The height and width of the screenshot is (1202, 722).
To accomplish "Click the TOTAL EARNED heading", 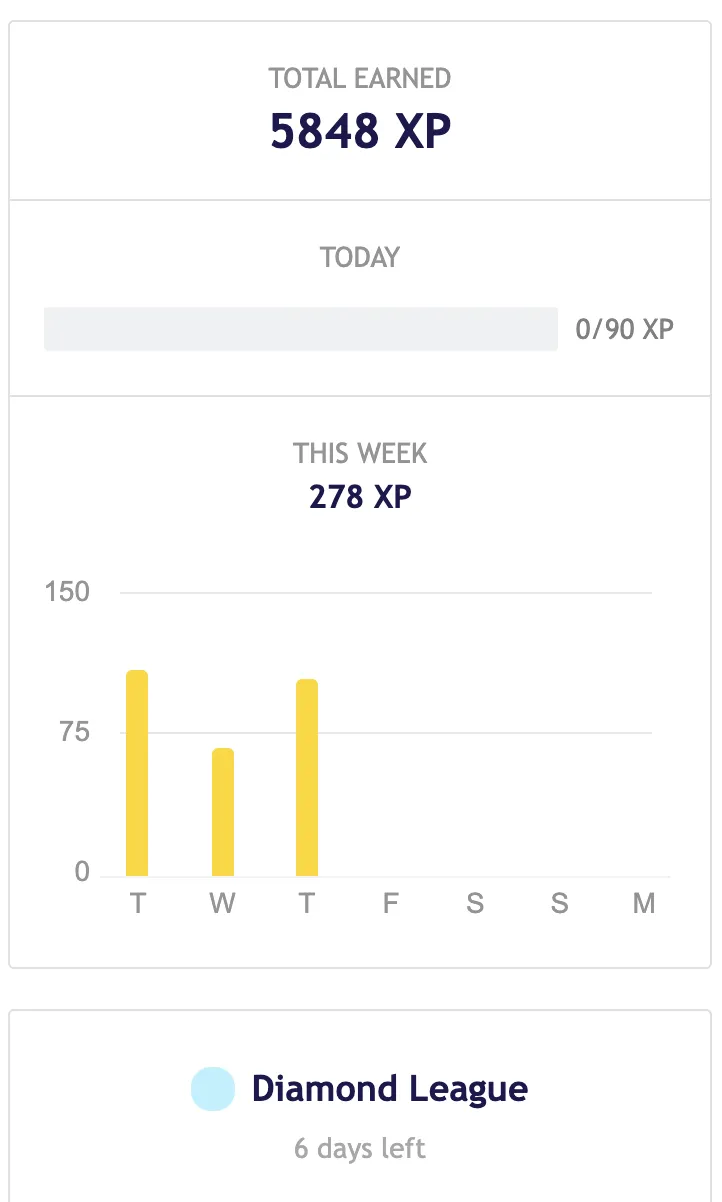I will pyautogui.click(x=360, y=78).
